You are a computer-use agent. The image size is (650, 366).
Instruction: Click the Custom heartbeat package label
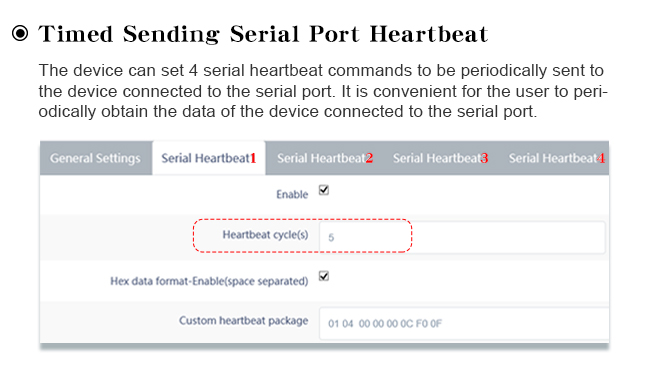(243, 321)
